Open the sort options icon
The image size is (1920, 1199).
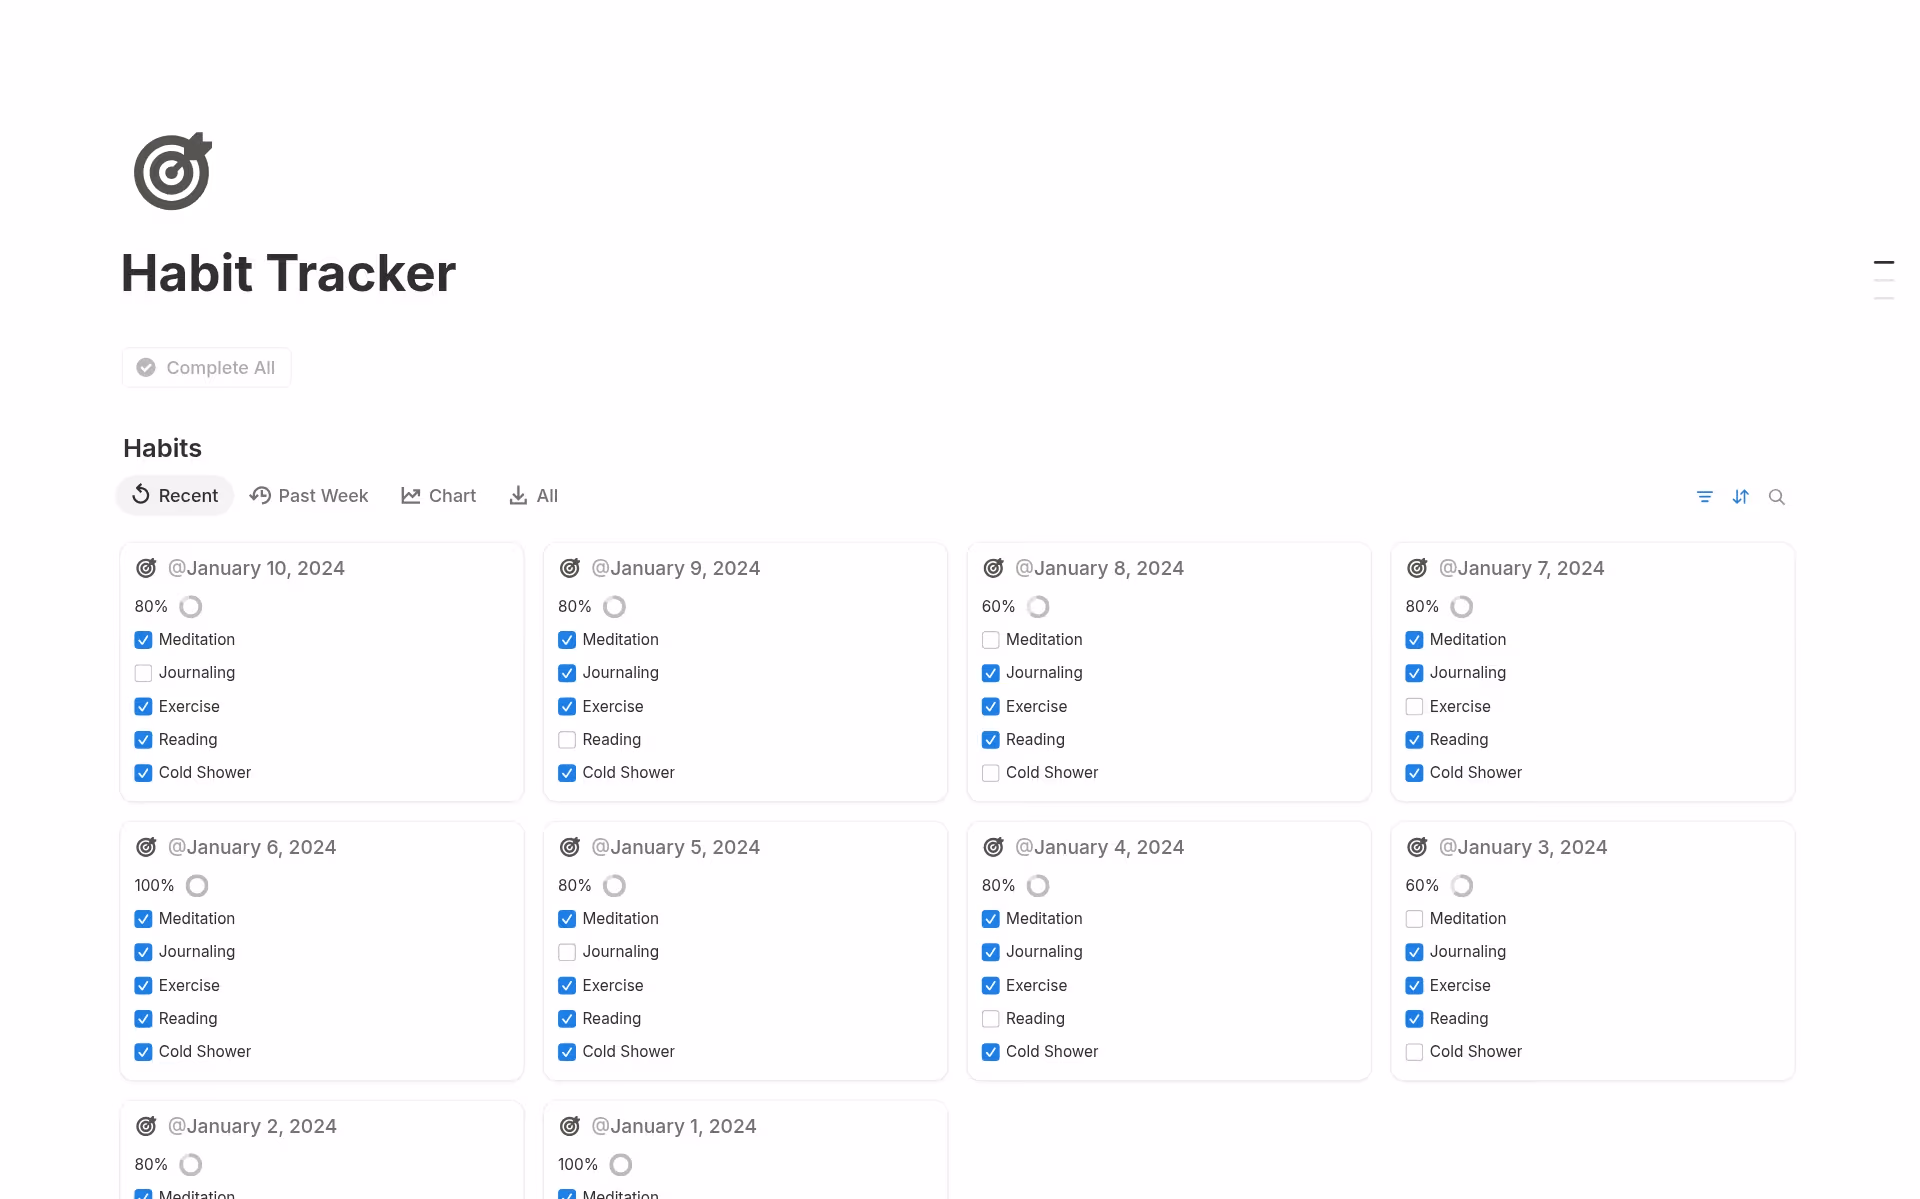1741,497
